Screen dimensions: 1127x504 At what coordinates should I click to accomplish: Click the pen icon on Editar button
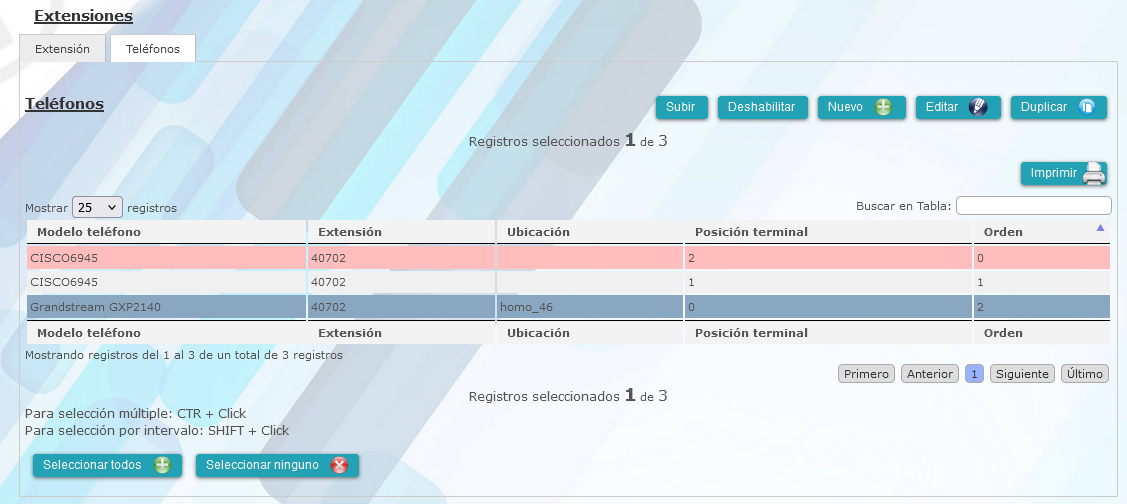(978, 107)
